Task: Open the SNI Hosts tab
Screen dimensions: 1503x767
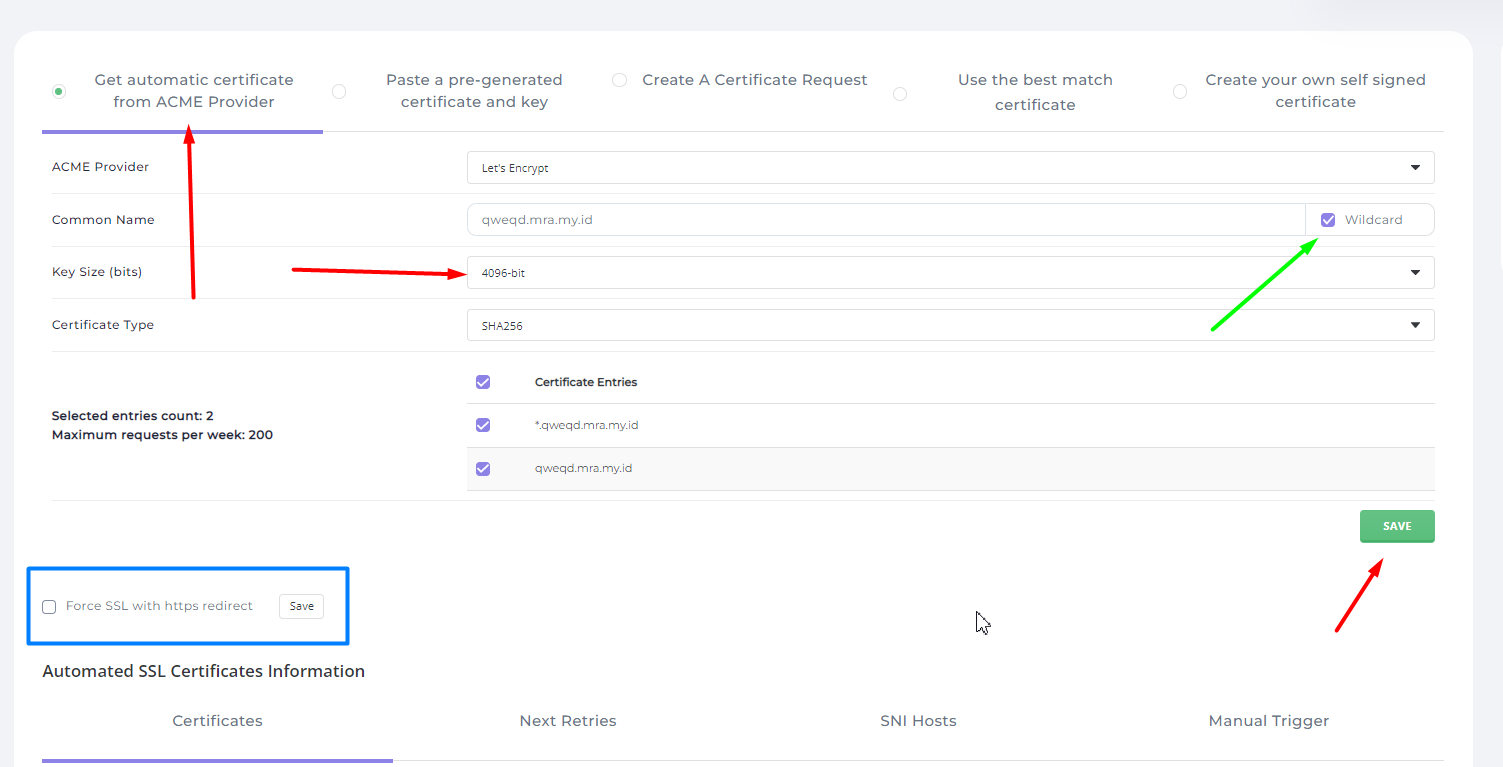Action: pos(918,721)
